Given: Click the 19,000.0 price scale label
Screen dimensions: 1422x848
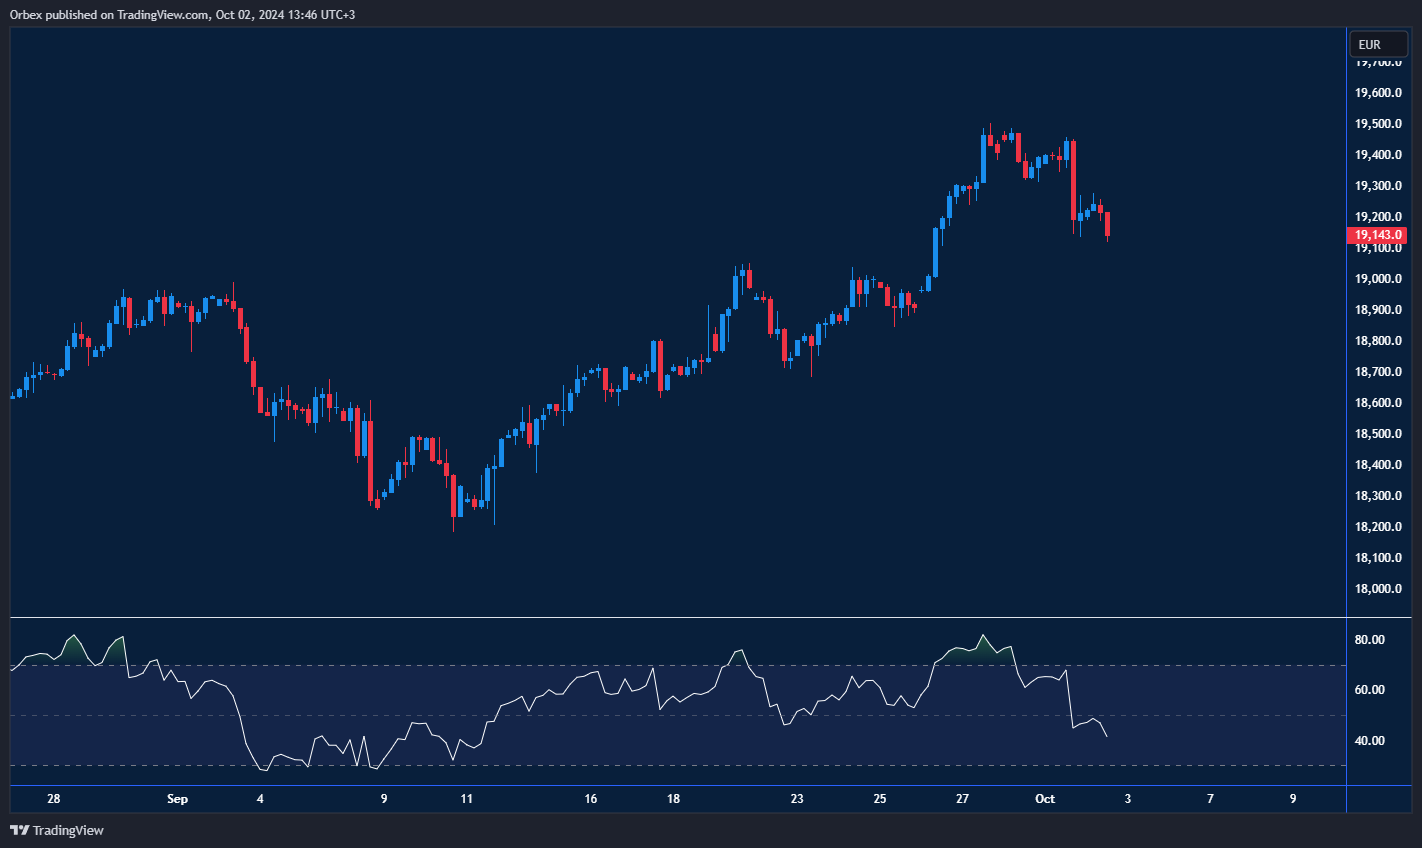Looking at the screenshot, I should (x=1377, y=279).
